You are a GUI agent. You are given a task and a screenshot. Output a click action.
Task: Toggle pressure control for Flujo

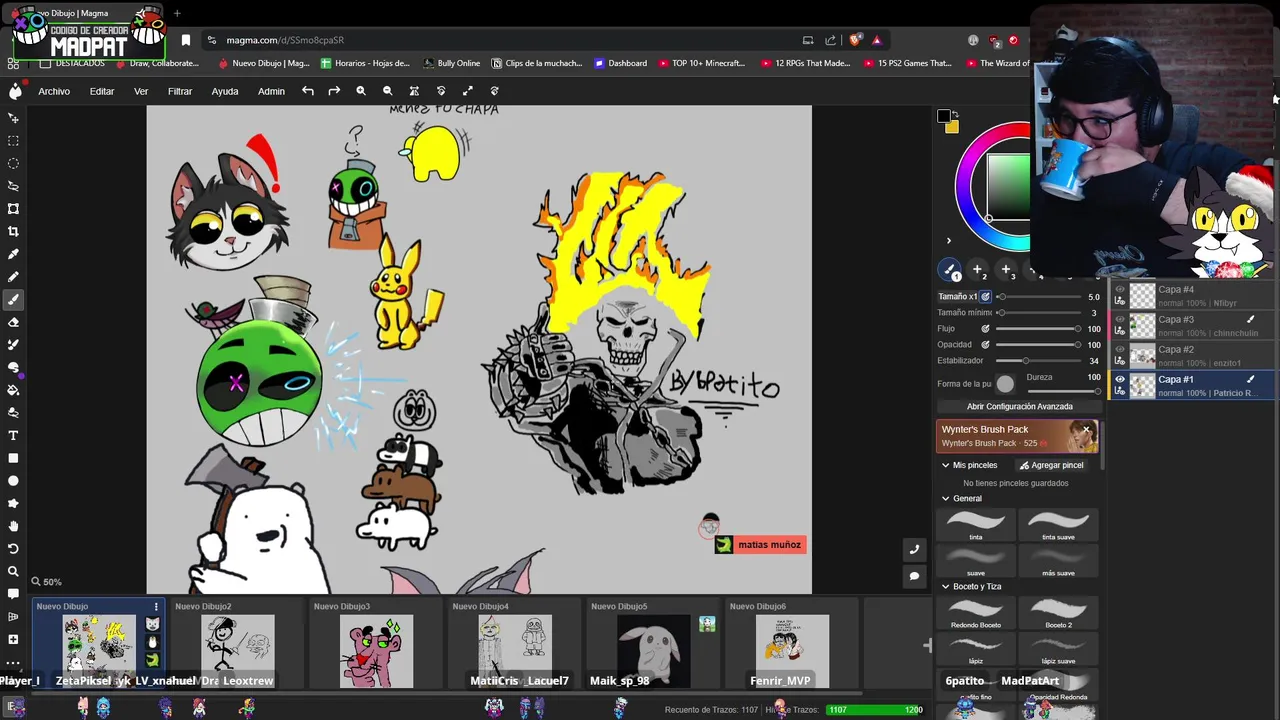click(x=985, y=328)
